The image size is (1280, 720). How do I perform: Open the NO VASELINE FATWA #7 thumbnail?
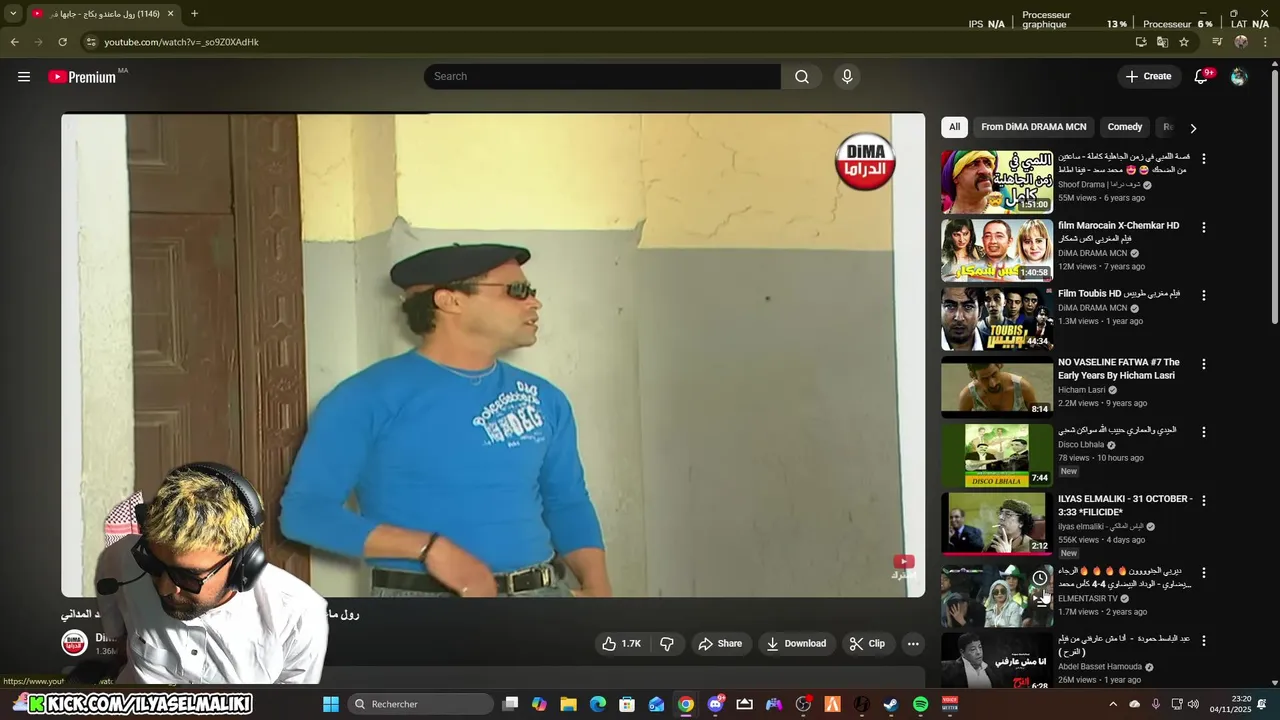[x=997, y=387]
